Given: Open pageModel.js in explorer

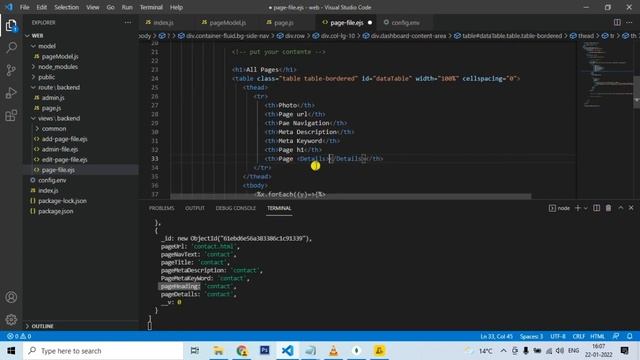Looking at the screenshot, I should tap(60, 56).
